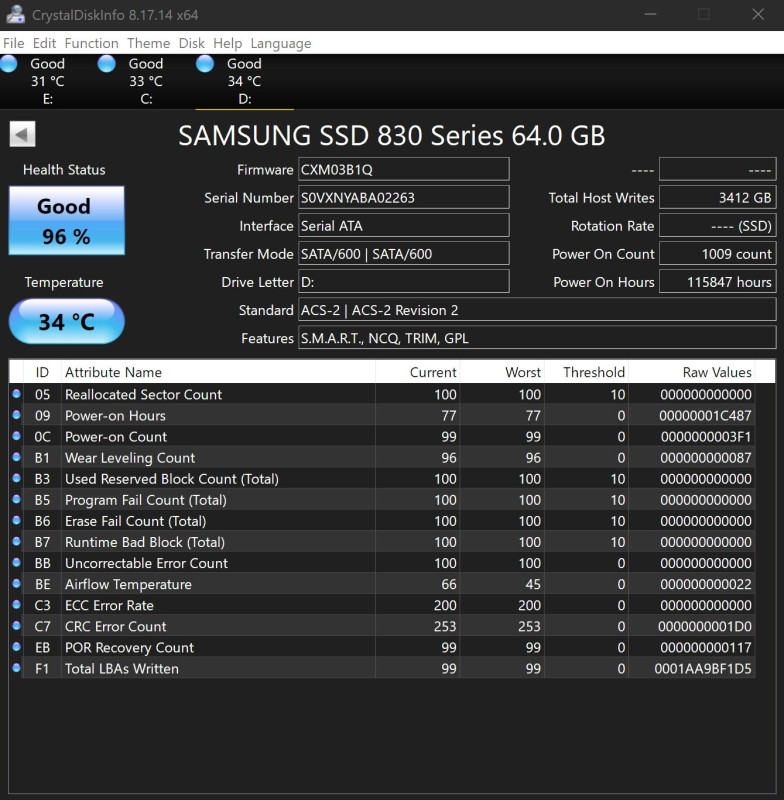Click the ID column header
This screenshot has height=800, width=784.
point(42,372)
